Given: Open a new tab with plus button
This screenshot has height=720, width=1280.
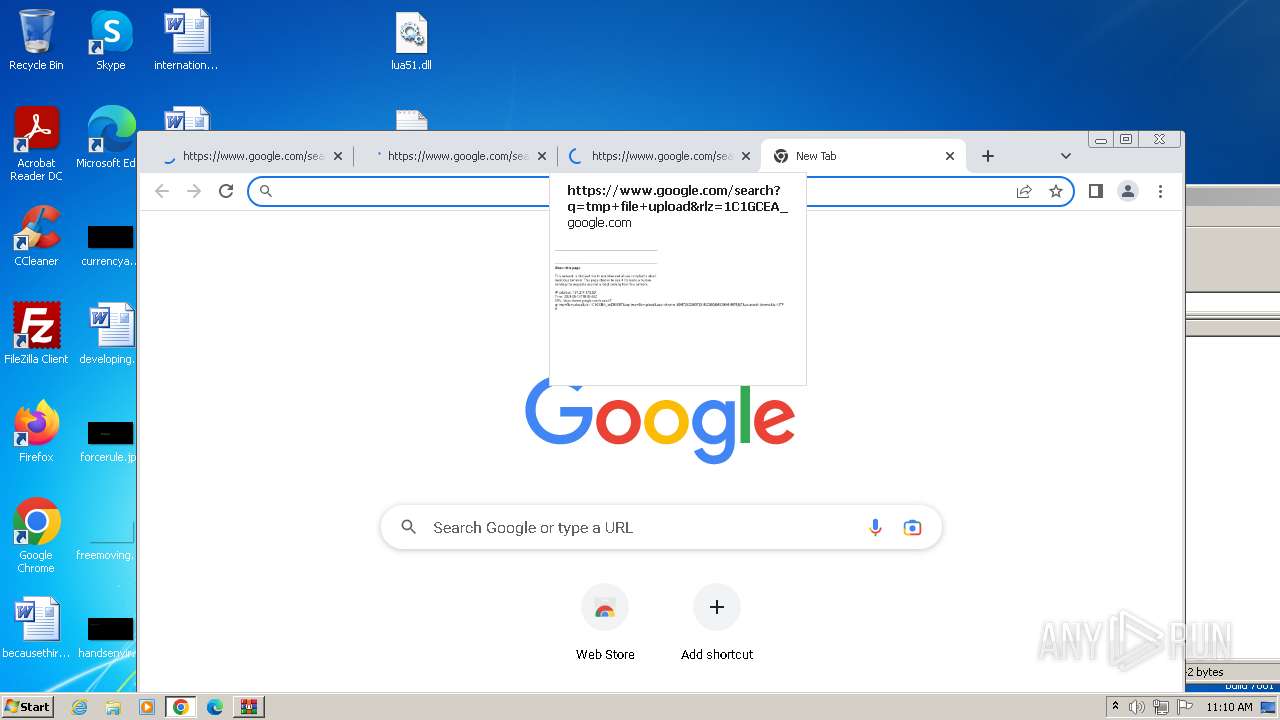Looking at the screenshot, I should (988, 156).
